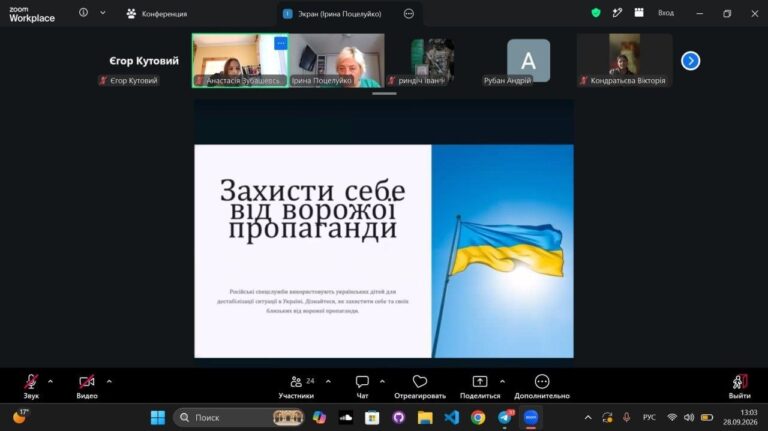Select Ірина Поцелуйко video thumbnail

336,61
